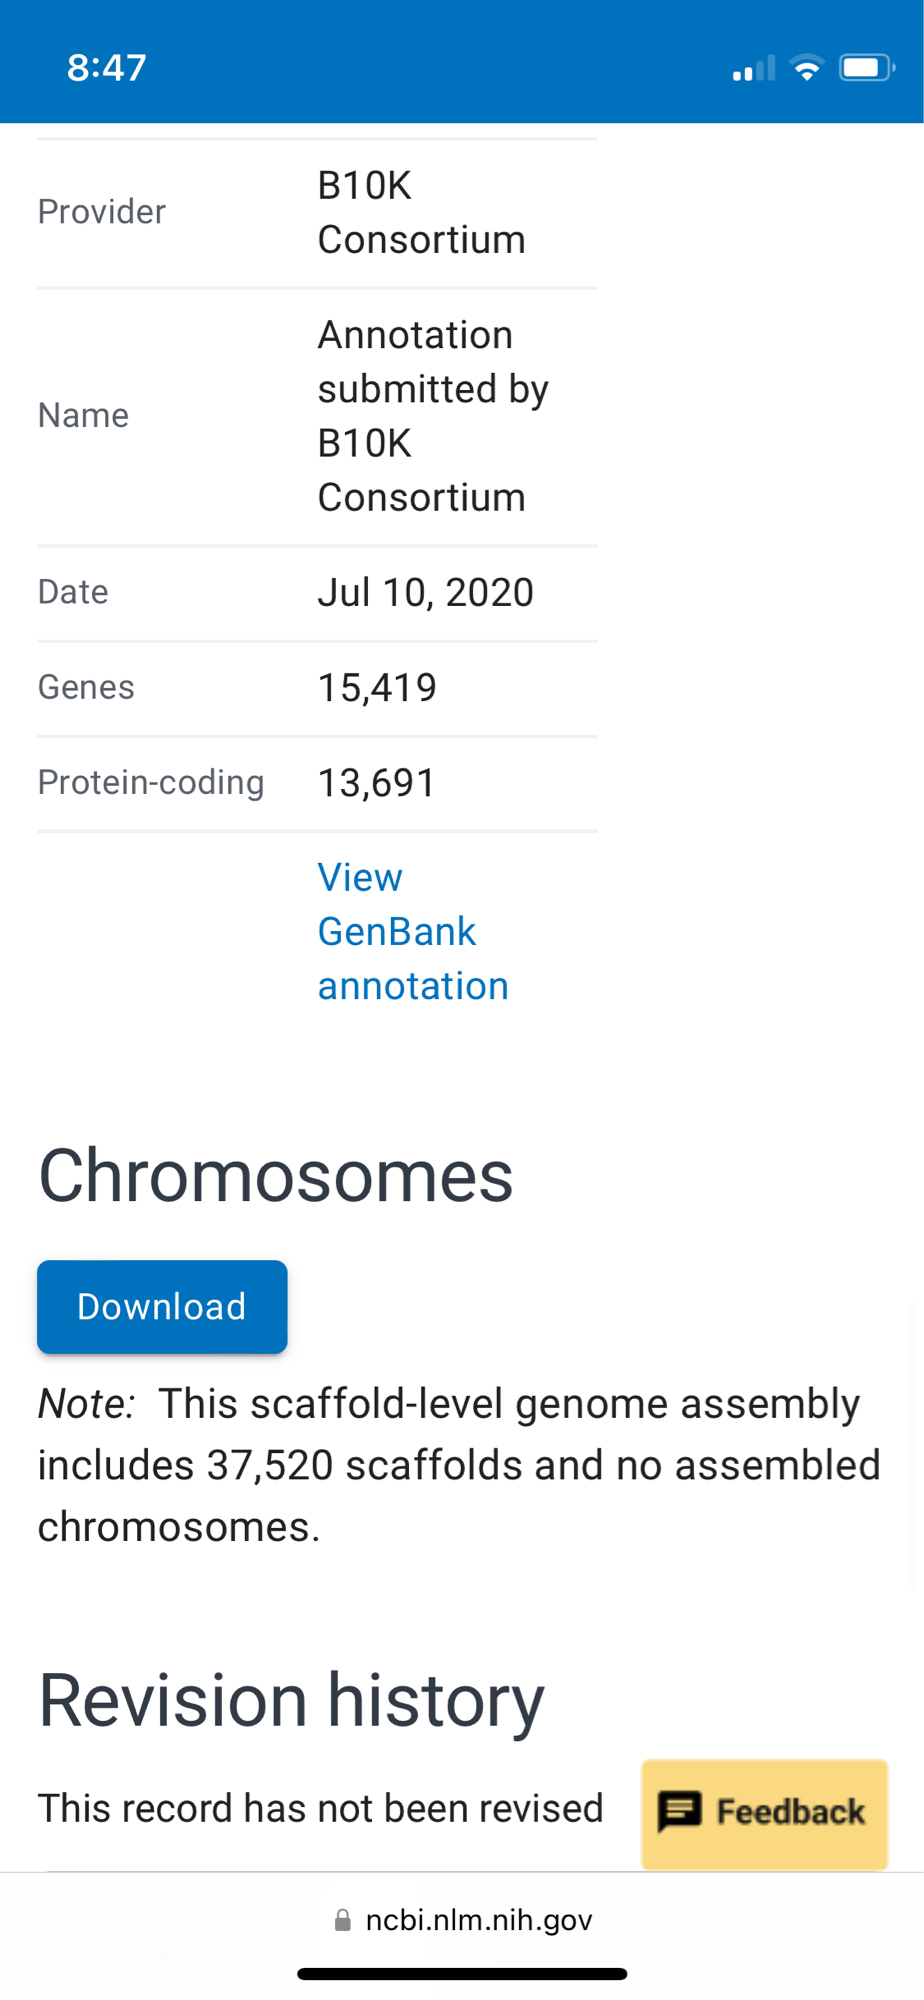924x2000 pixels.
Task: Tap the date value Jul 10, 2020
Action: [425, 592]
